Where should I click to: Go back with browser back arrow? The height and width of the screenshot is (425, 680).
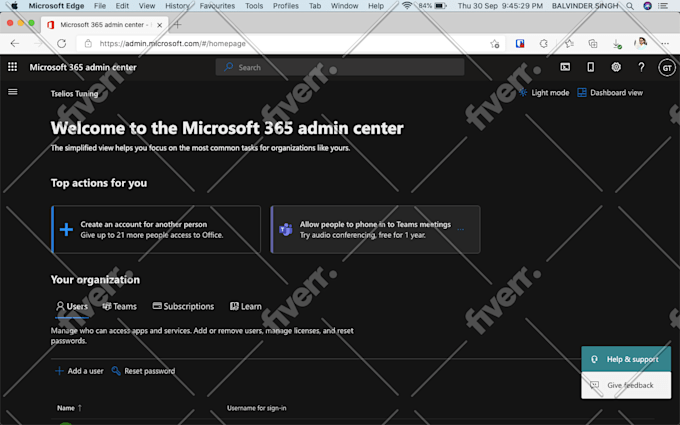pos(15,43)
